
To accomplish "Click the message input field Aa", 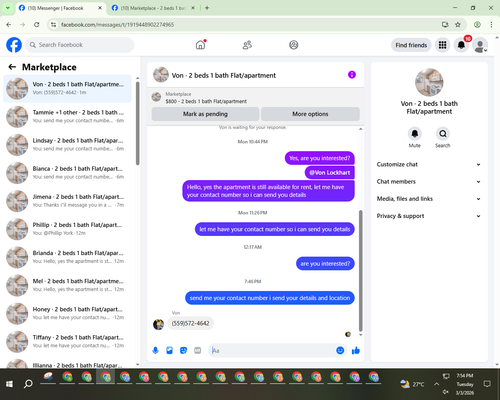I will pos(272,351).
